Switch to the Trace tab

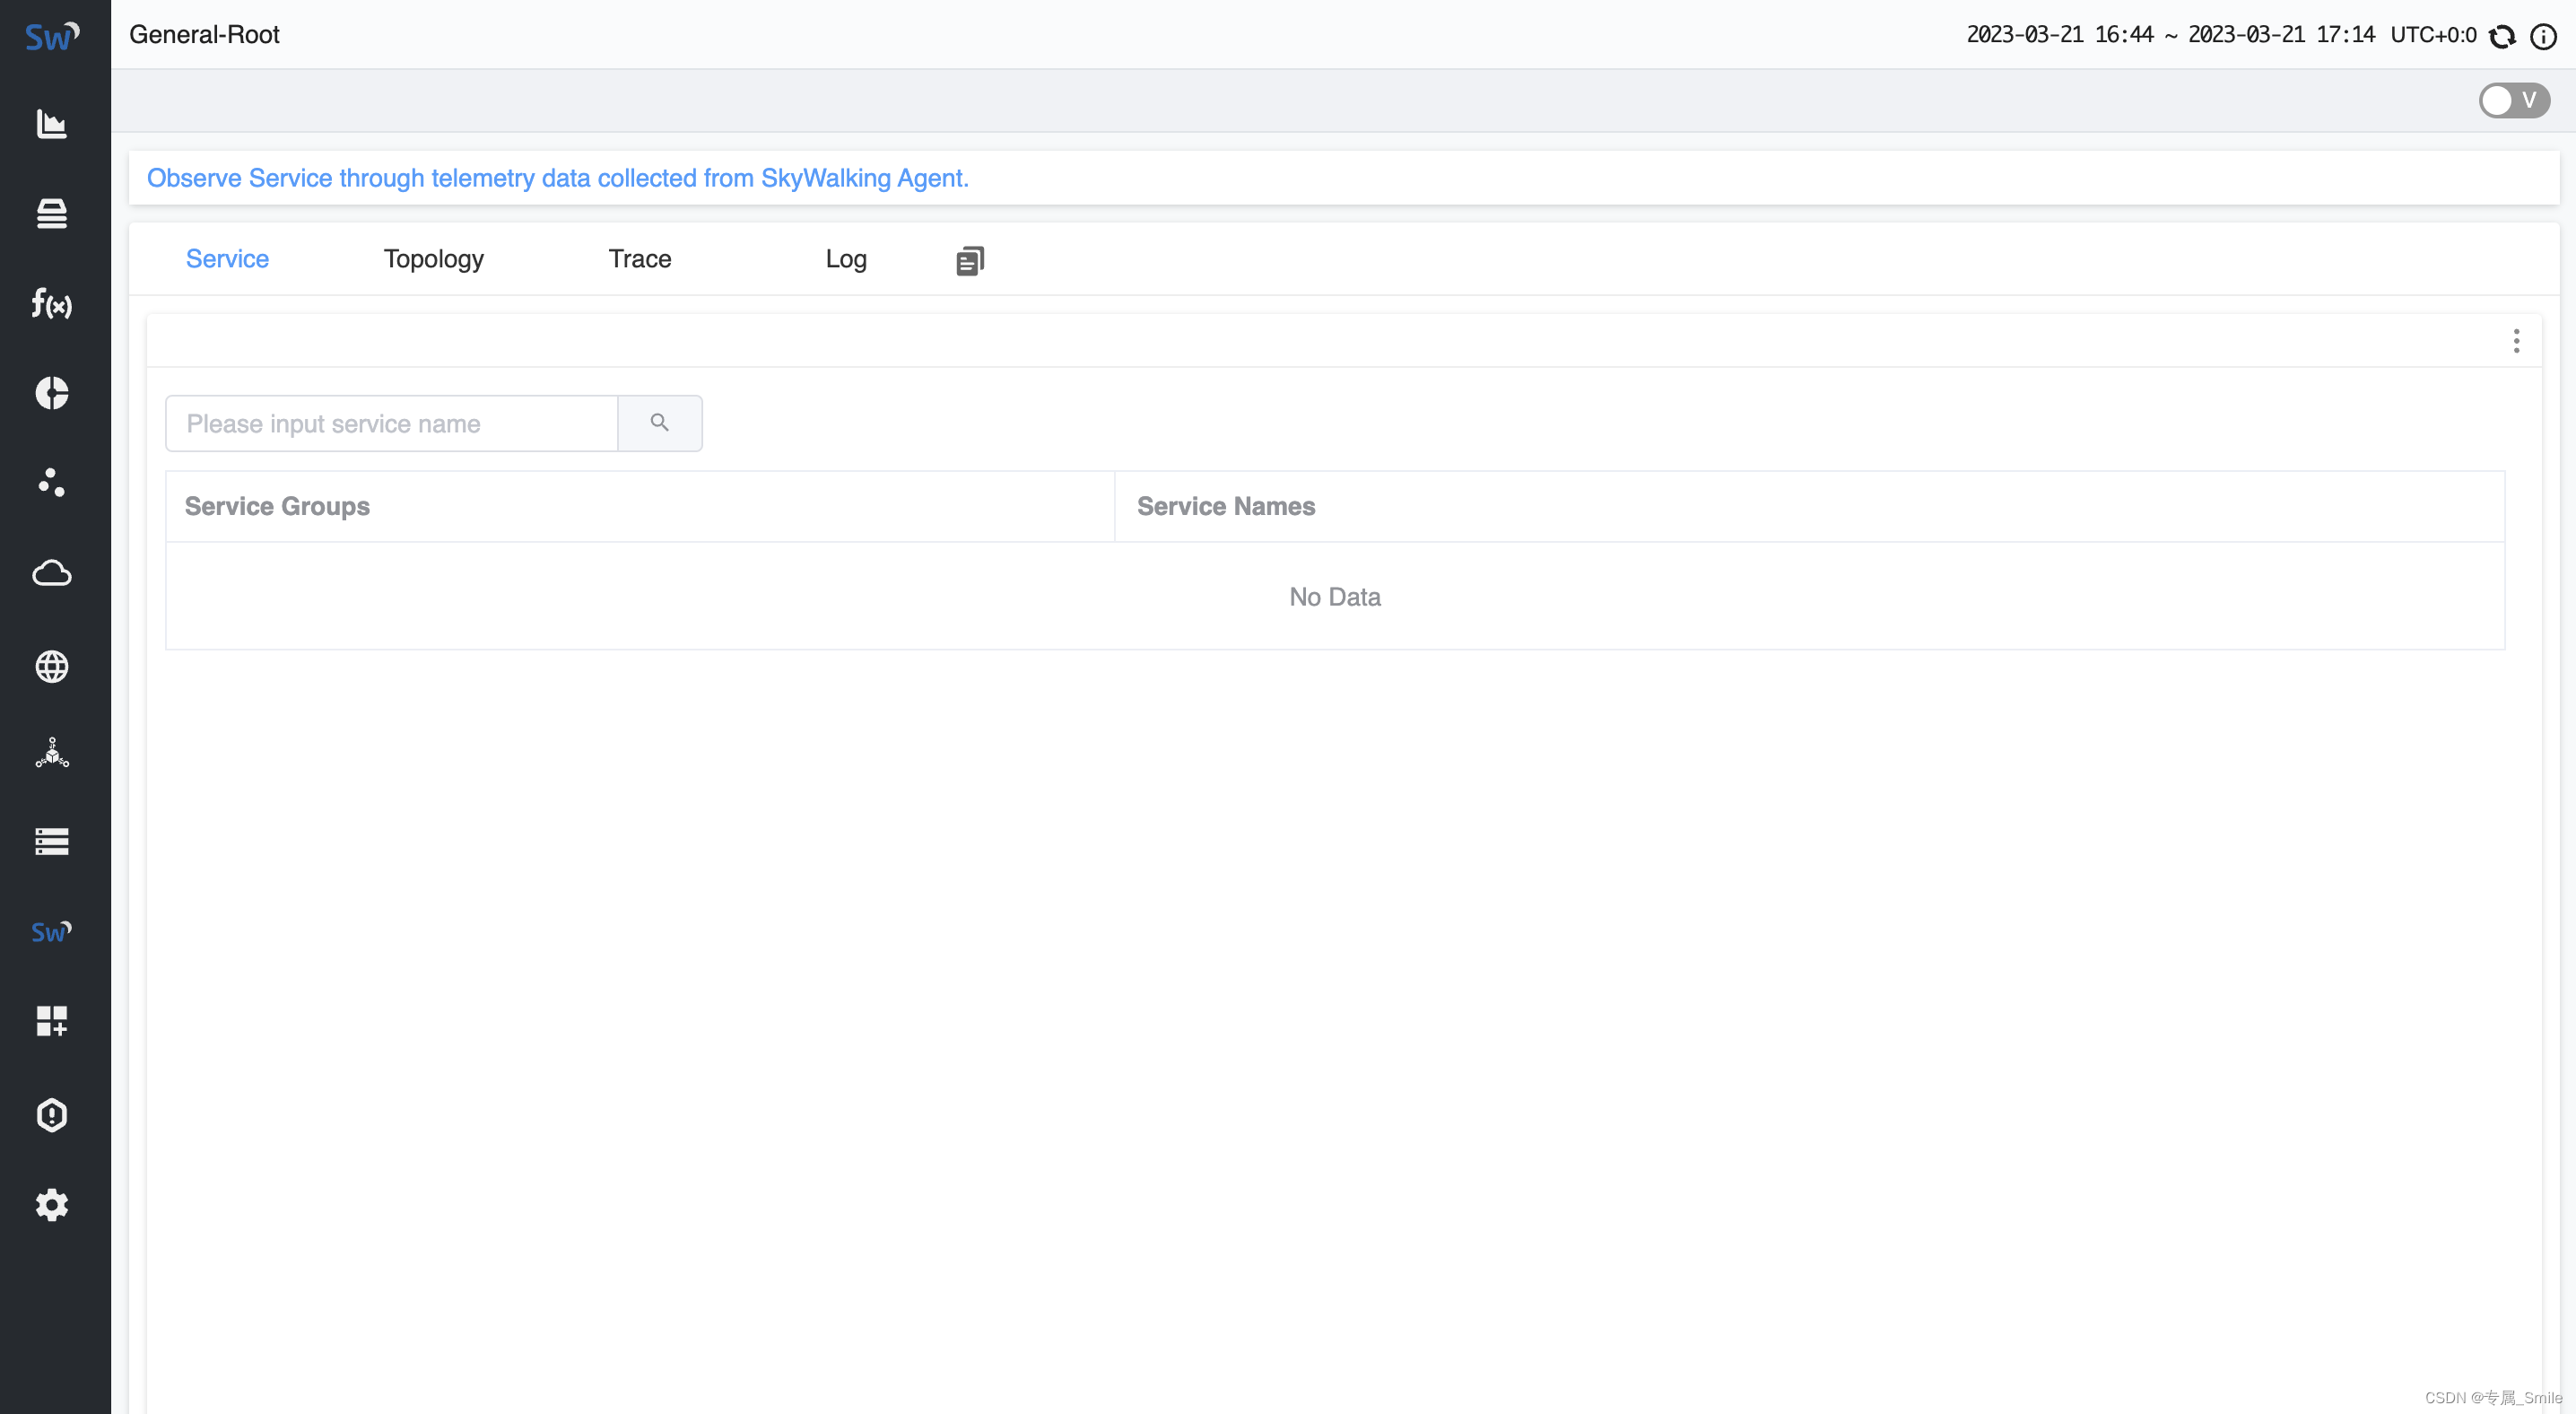coord(640,259)
